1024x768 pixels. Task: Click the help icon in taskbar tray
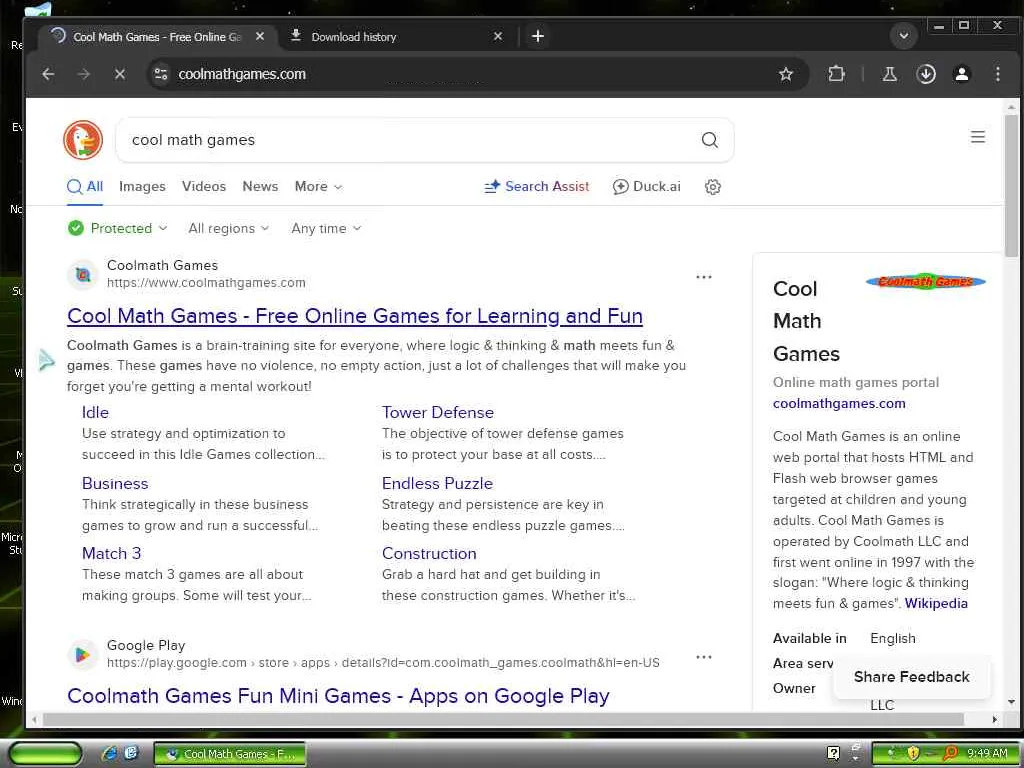click(833, 753)
